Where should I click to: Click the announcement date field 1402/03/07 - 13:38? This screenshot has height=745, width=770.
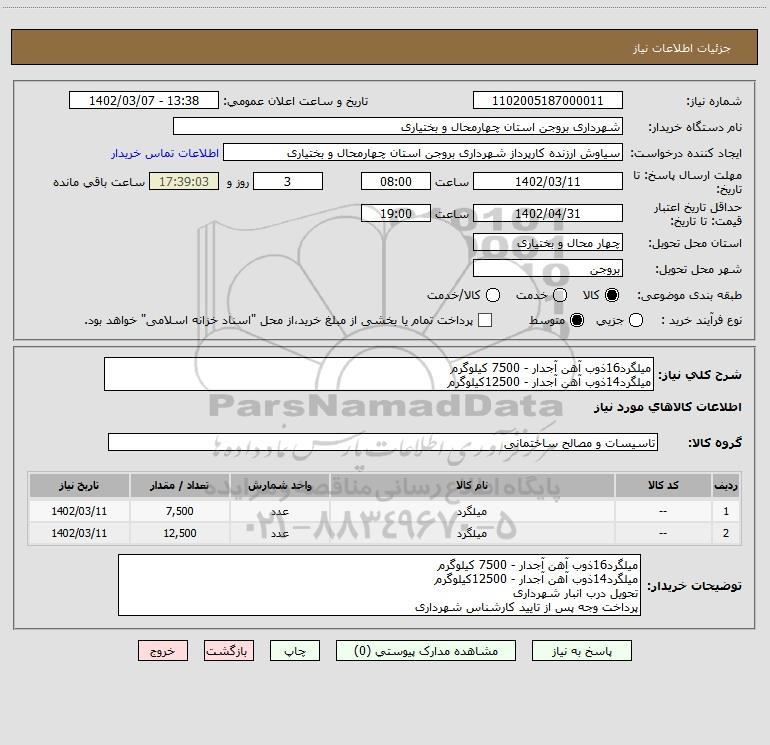144,101
